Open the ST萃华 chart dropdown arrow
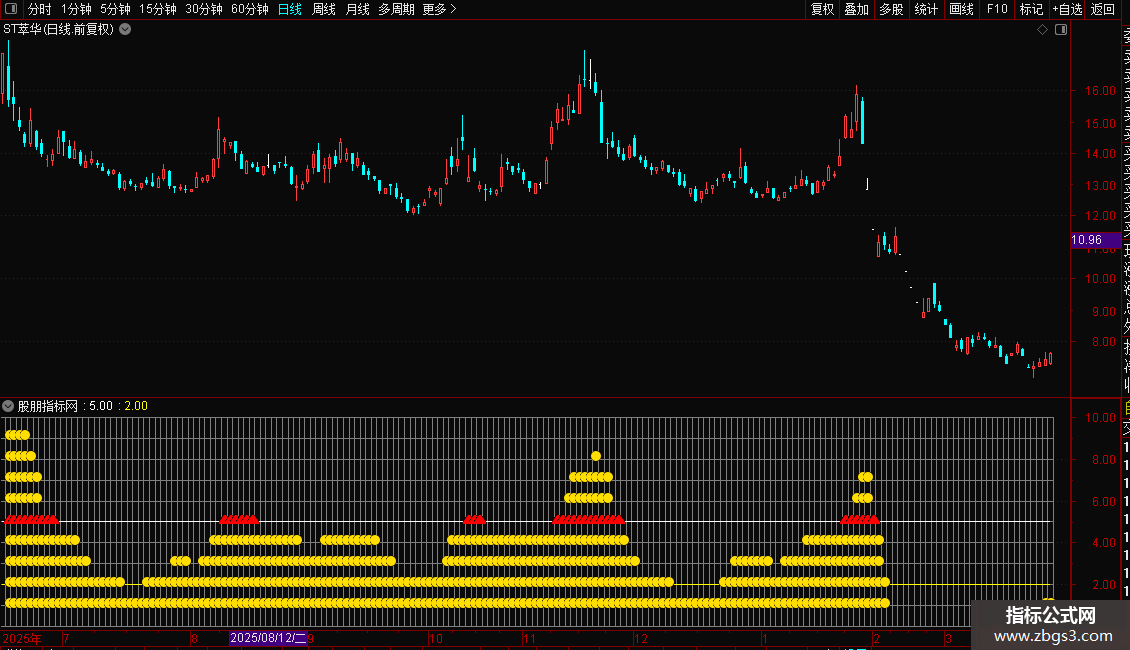 coord(125,30)
